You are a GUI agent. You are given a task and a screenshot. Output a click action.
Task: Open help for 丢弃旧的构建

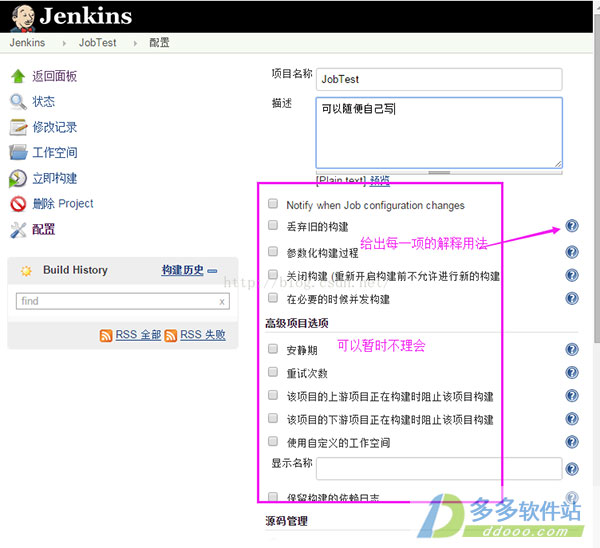coord(572,226)
